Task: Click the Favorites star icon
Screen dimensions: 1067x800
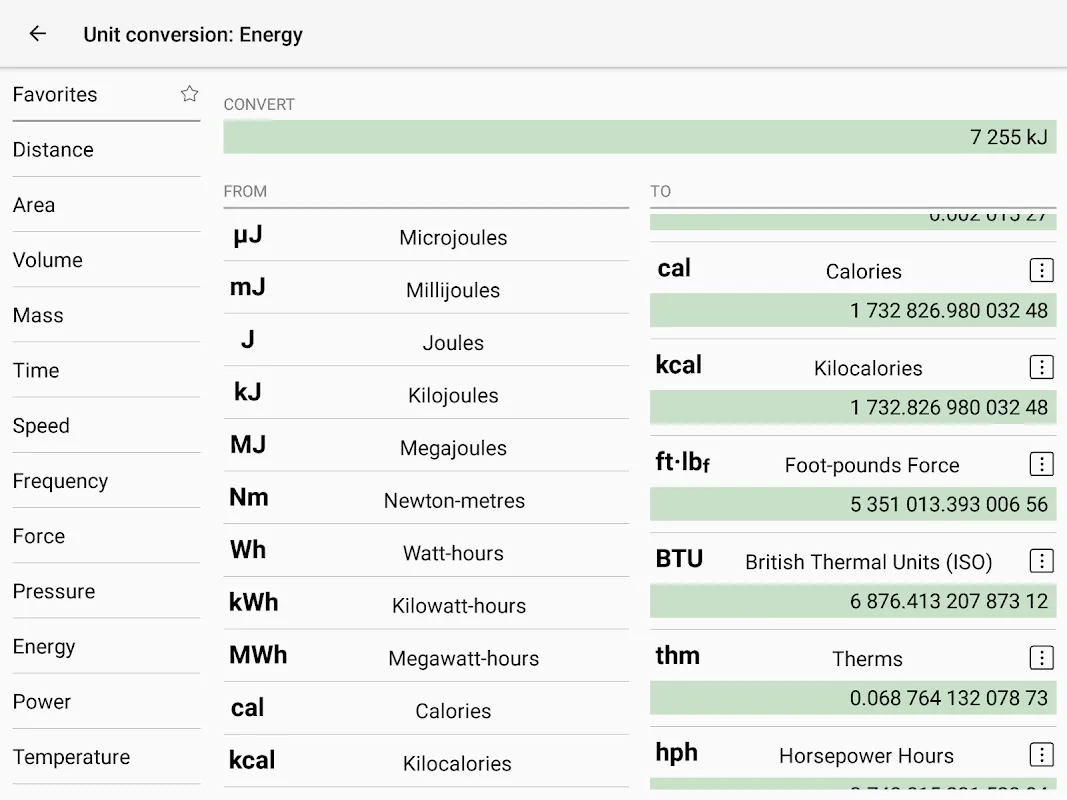Action: (189, 94)
